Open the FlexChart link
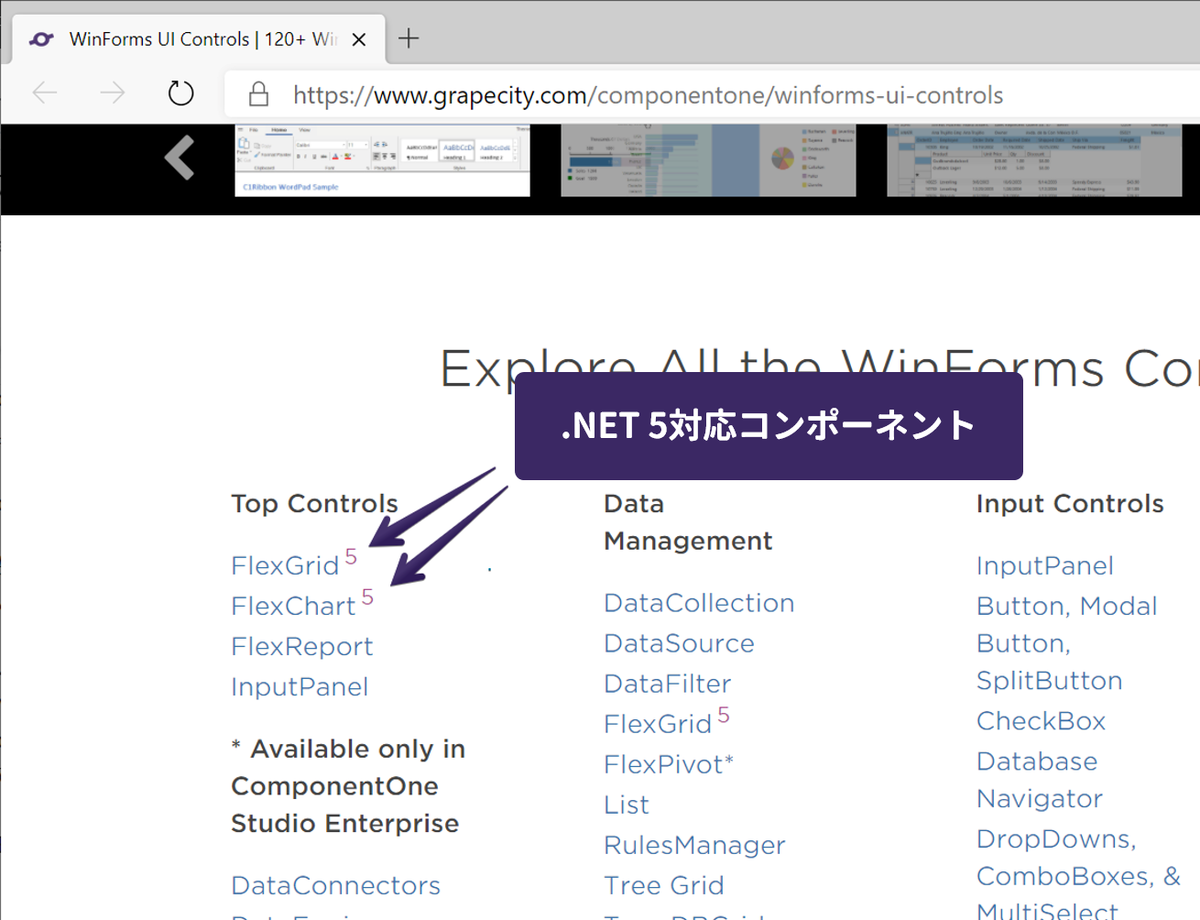This screenshot has height=920, width=1200. [x=293, y=606]
